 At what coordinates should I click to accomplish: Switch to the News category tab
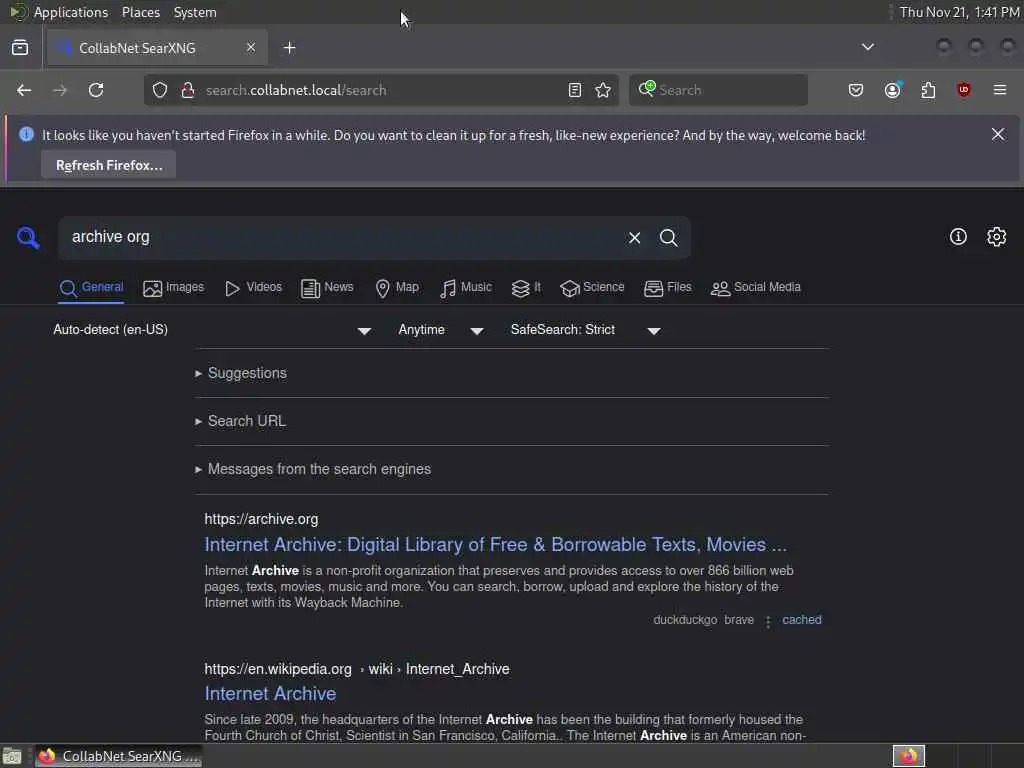(x=327, y=287)
